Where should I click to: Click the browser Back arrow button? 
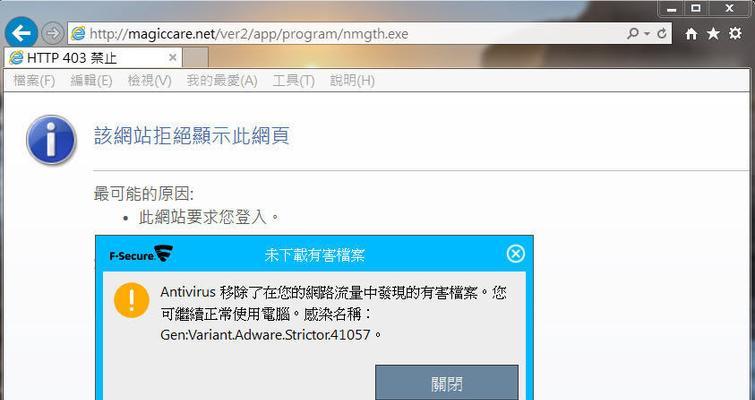pos(21,33)
